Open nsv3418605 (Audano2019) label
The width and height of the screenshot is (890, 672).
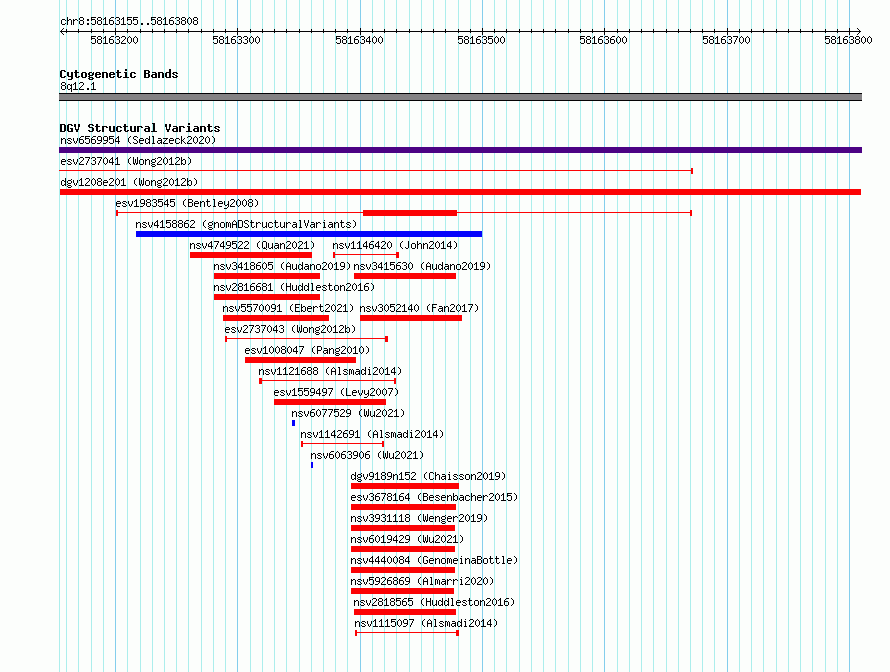tap(282, 266)
